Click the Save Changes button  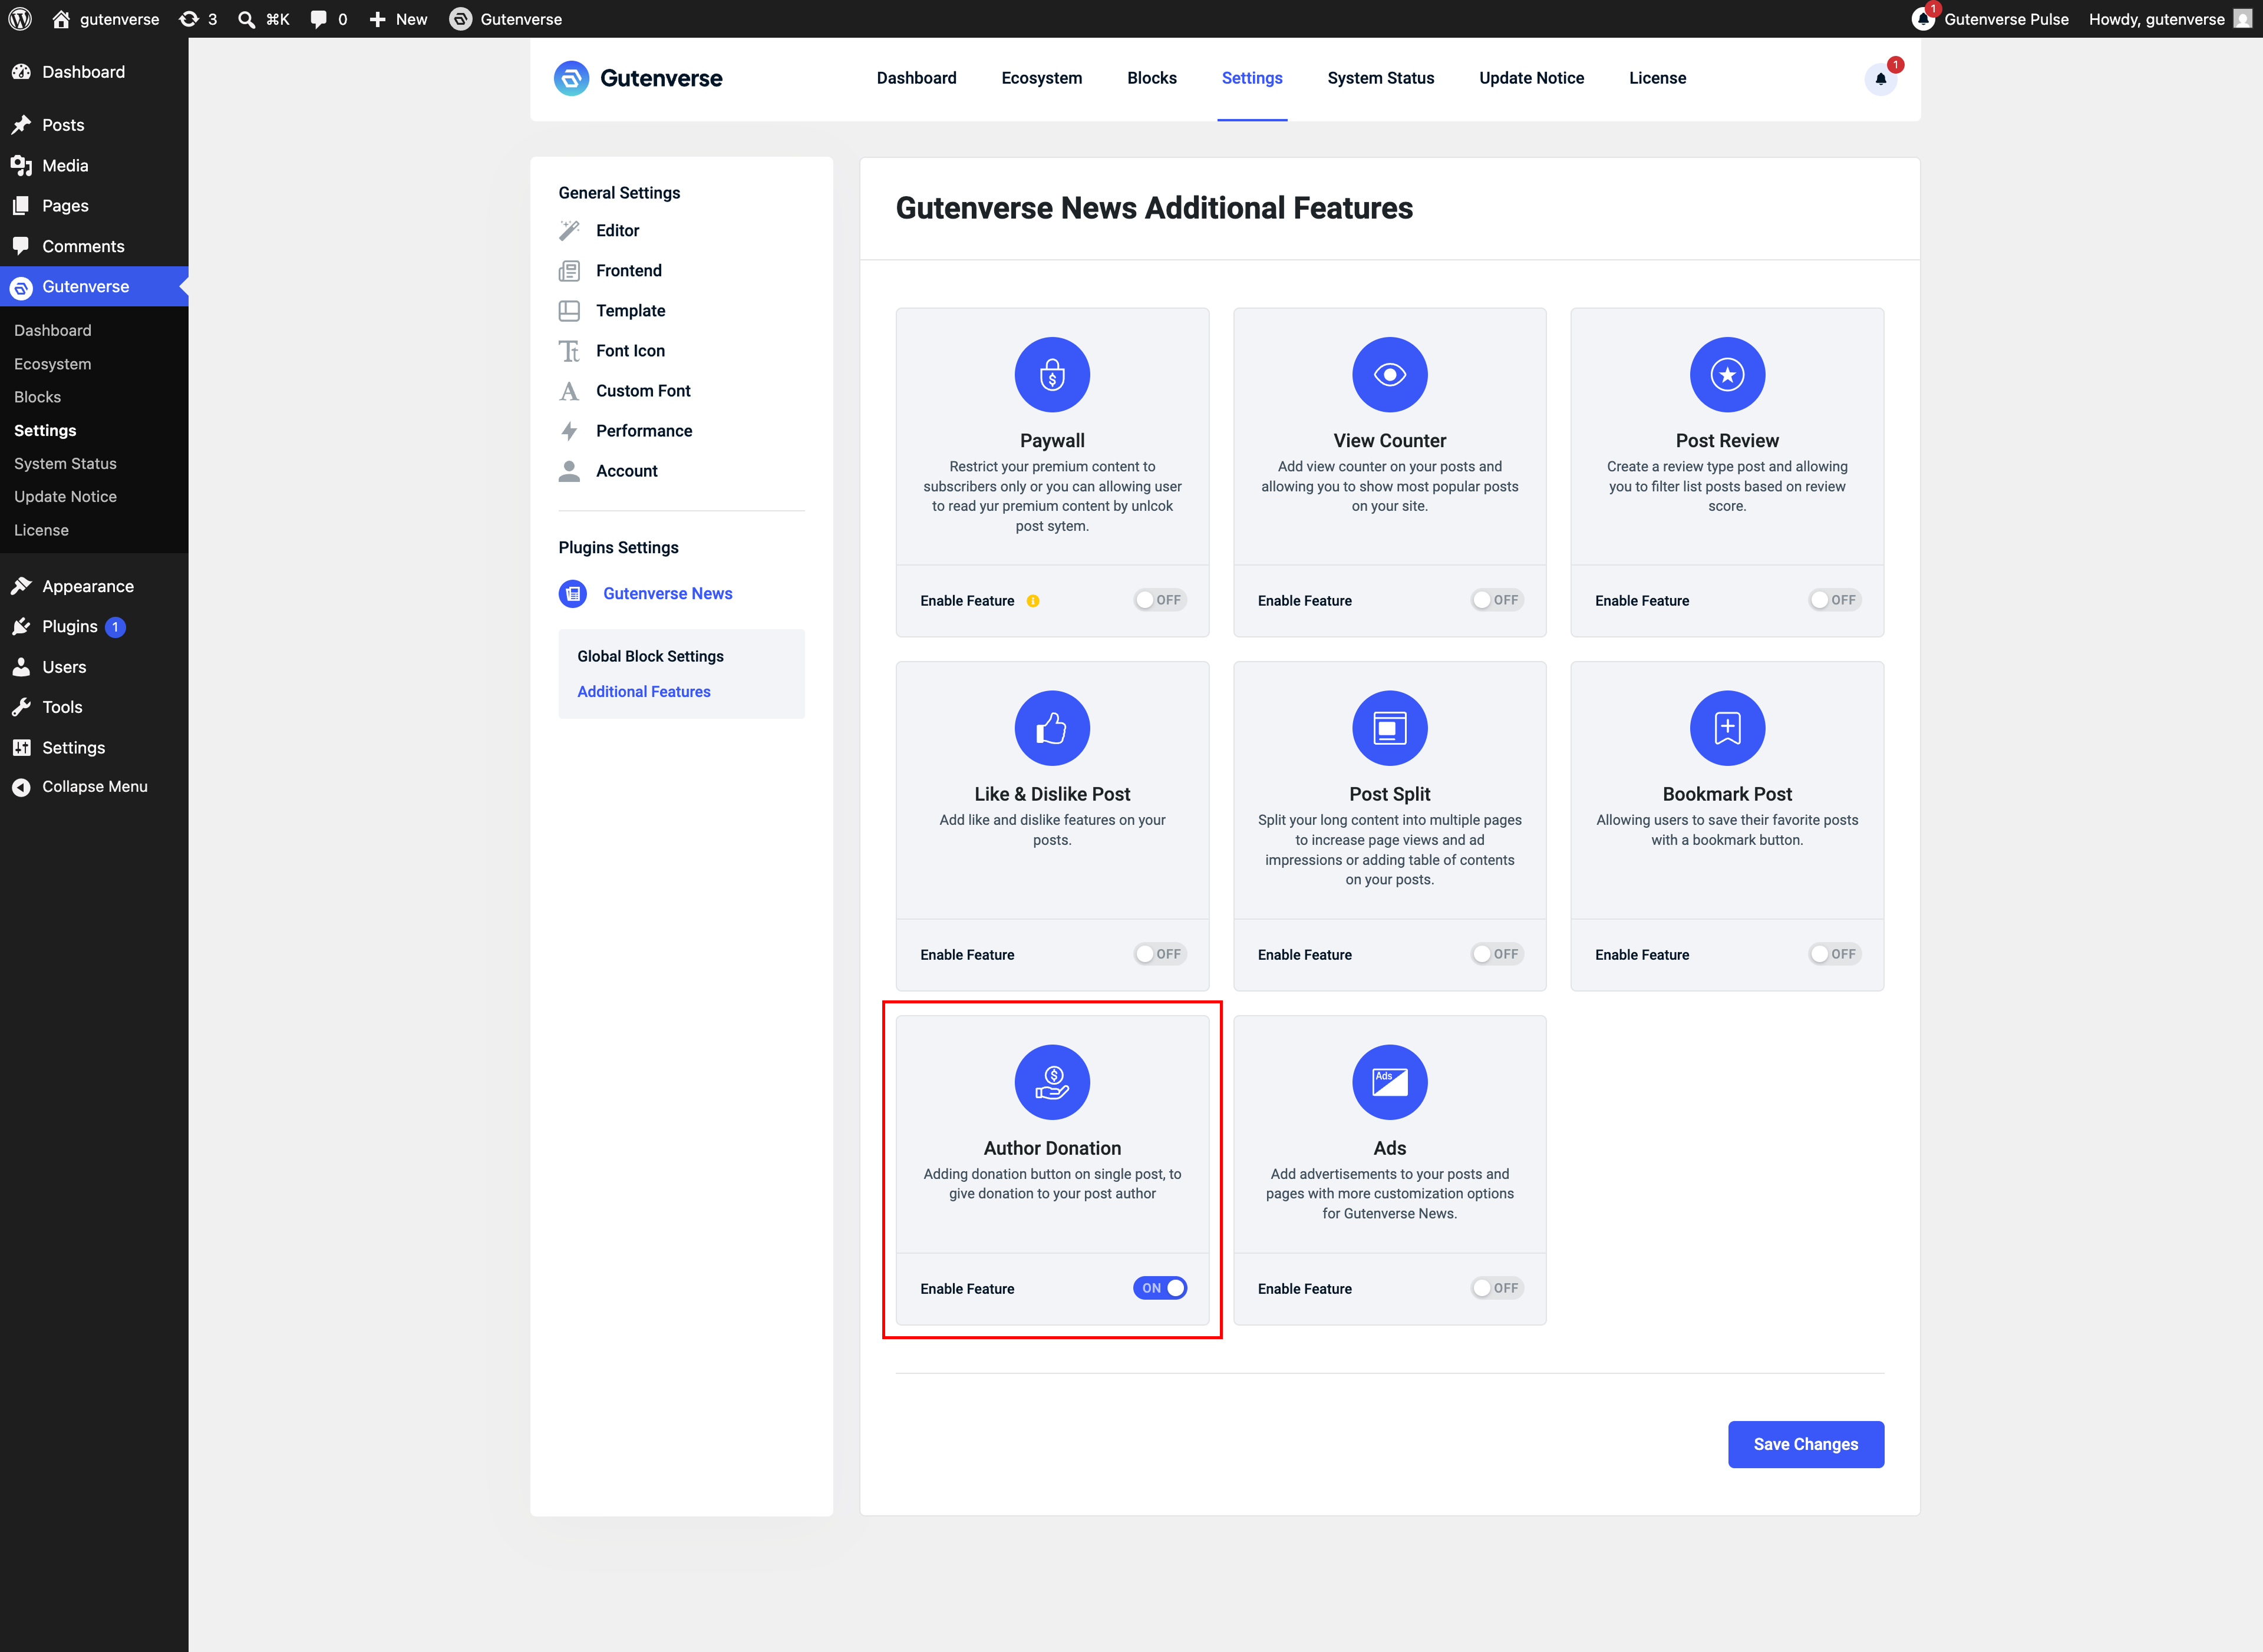1805,1444
